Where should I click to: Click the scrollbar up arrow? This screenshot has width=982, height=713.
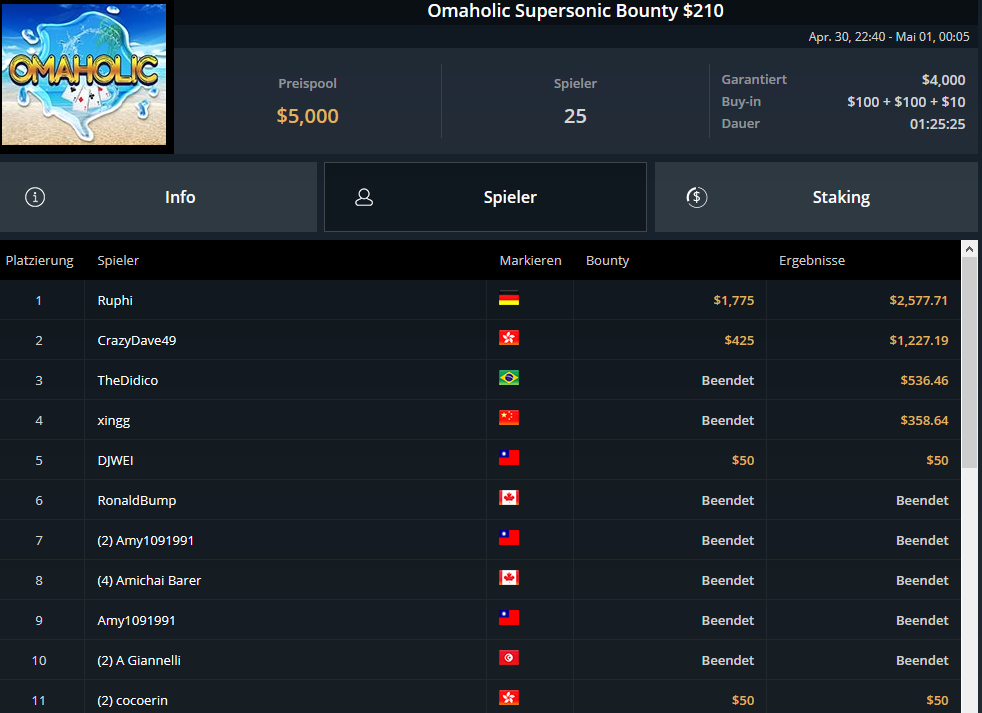click(969, 249)
